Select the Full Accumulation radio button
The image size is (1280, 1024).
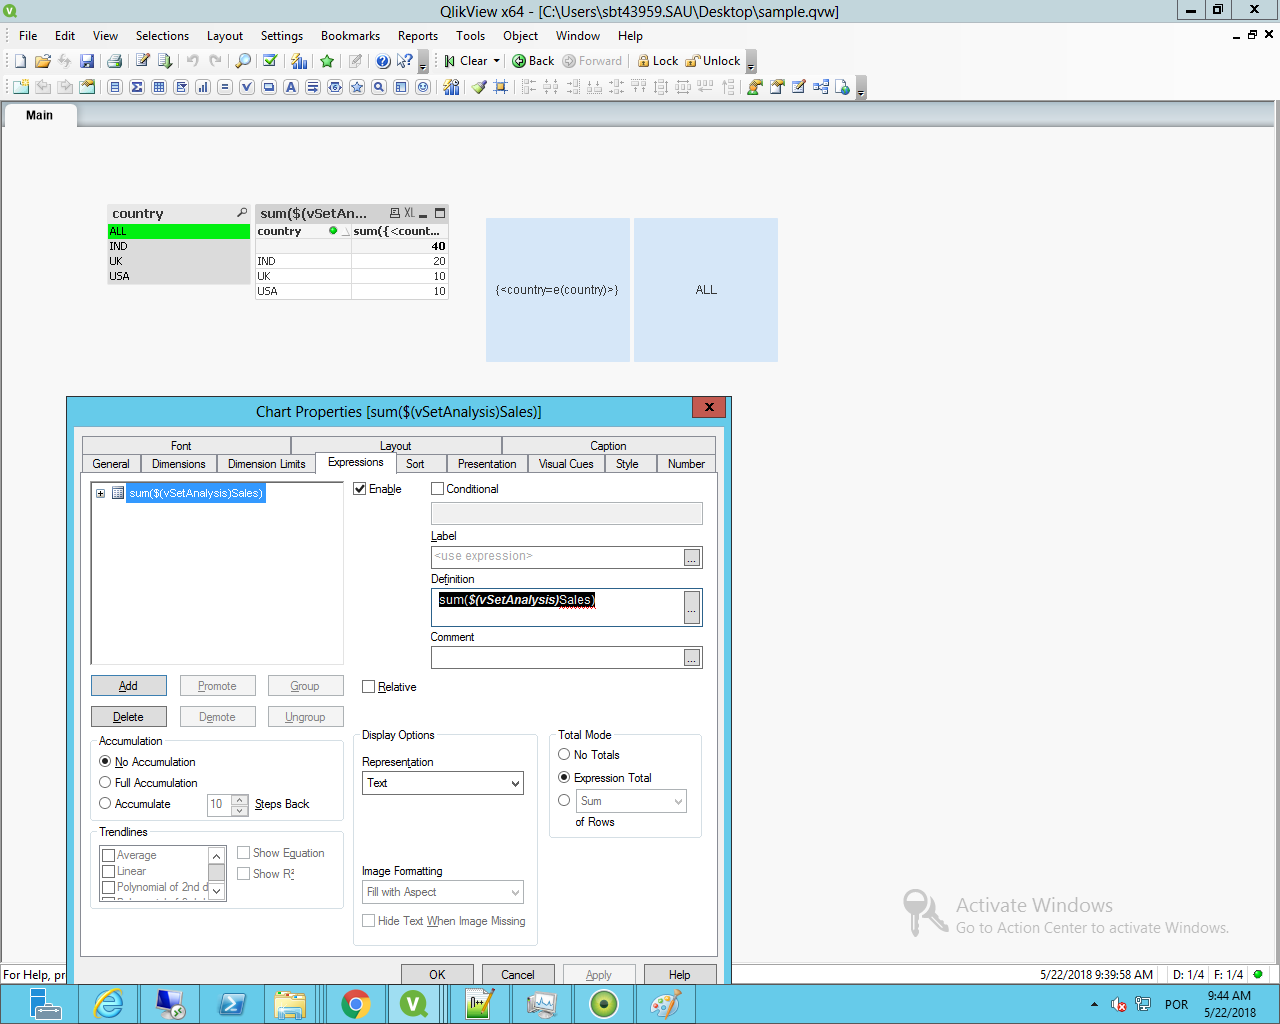pyautogui.click(x=105, y=783)
